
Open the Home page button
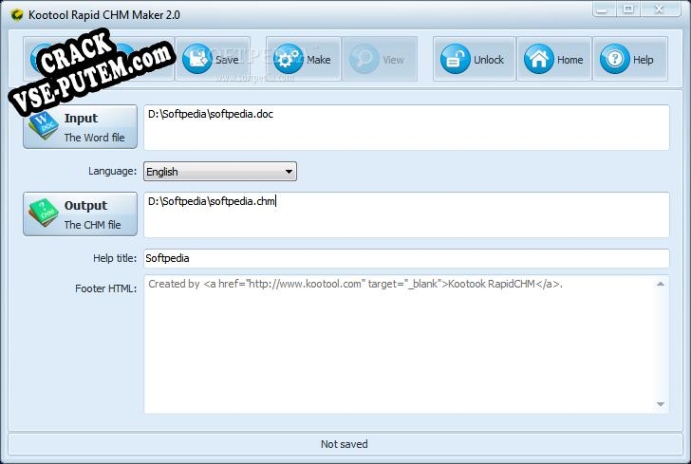click(x=554, y=59)
